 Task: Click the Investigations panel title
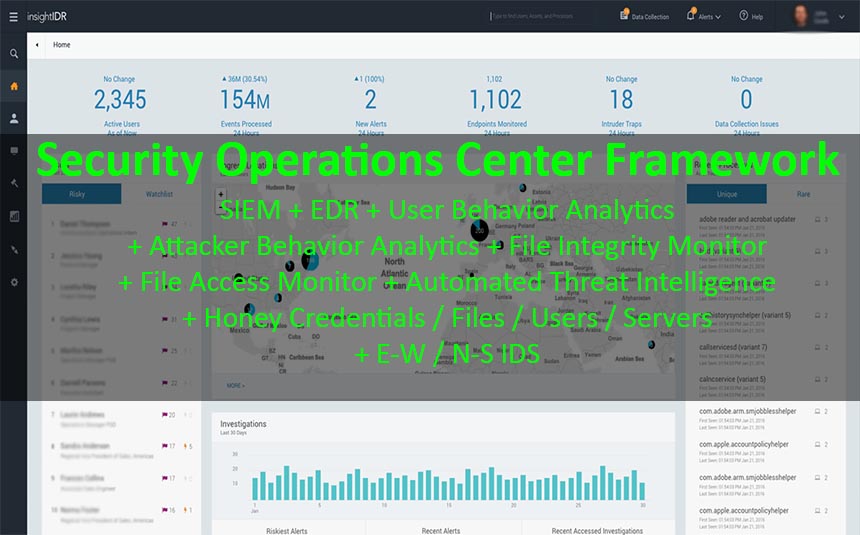click(243, 424)
